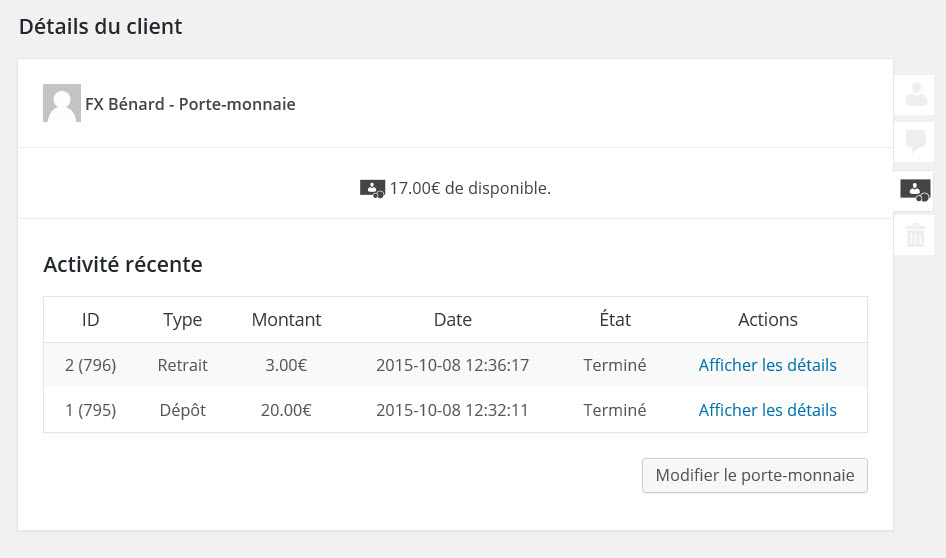Open the speech bubble notes tab
The image size is (946, 558).
(x=915, y=141)
